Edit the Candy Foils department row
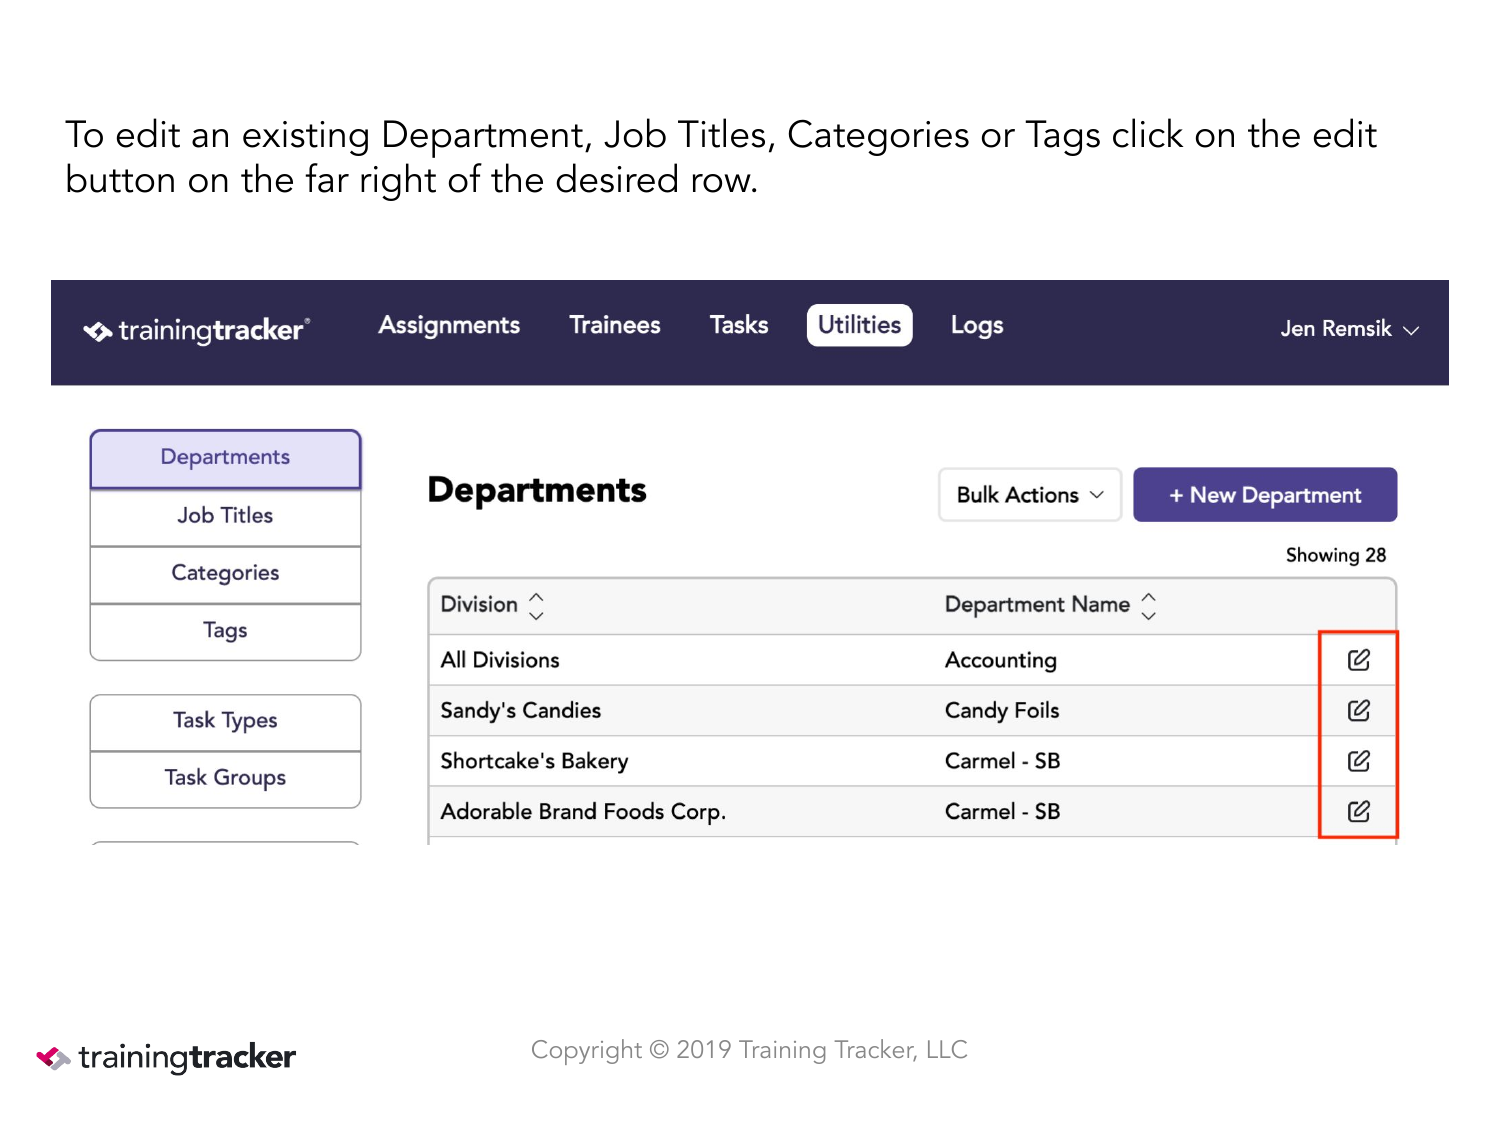This screenshot has width=1500, height=1125. [x=1358, y=710]
